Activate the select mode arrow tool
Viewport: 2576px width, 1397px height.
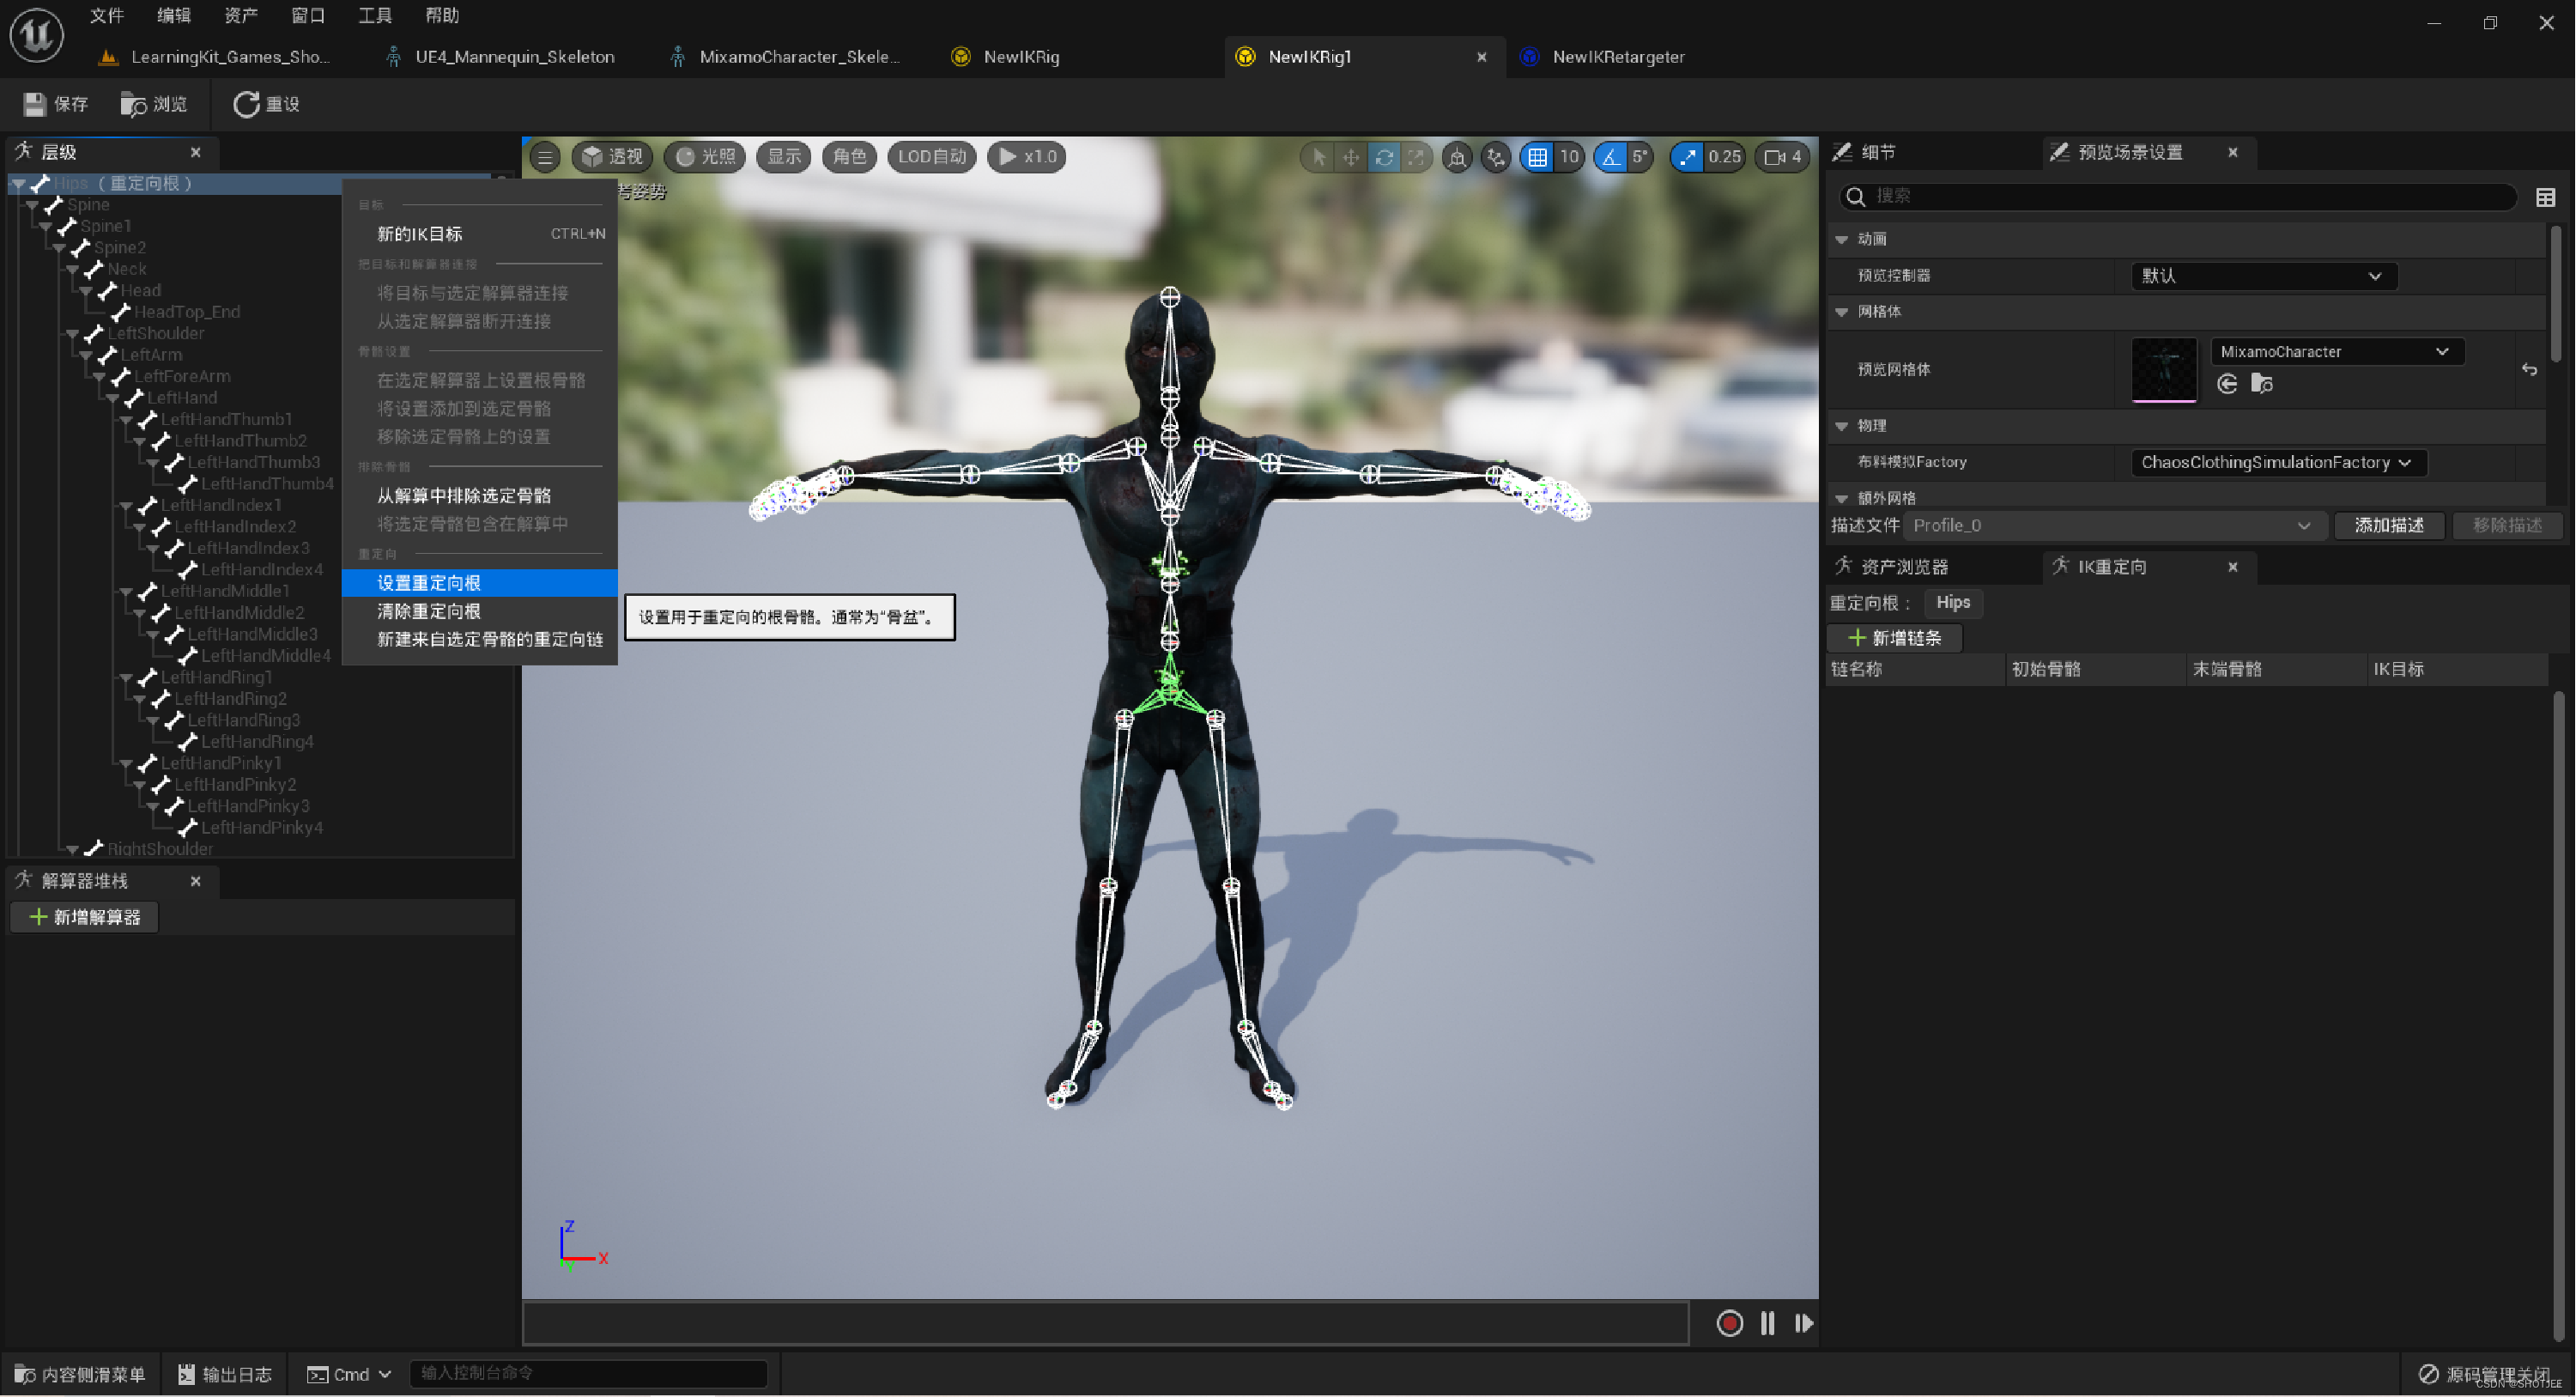[x=1319, y=157]
